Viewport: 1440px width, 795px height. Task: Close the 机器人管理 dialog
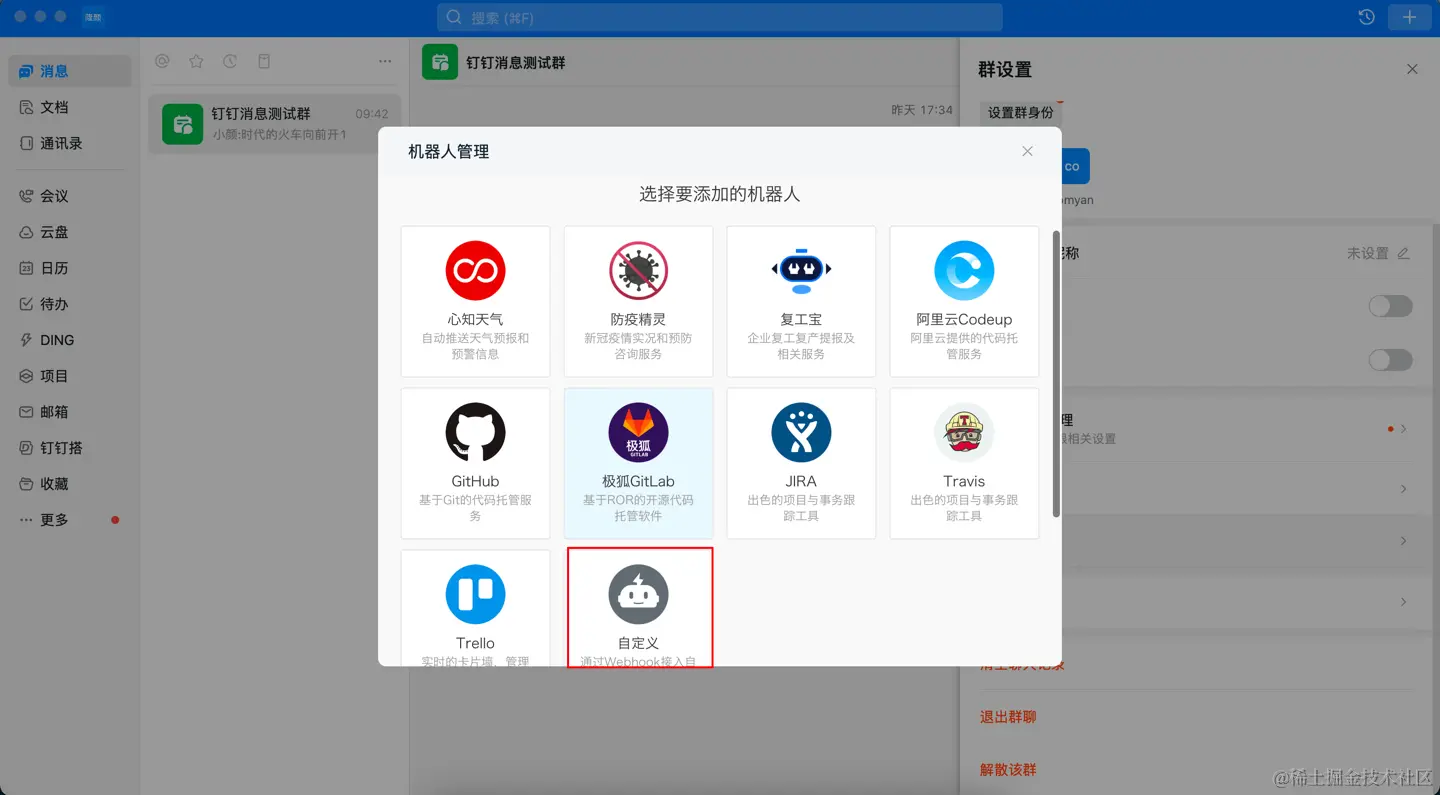point(1027,151)
